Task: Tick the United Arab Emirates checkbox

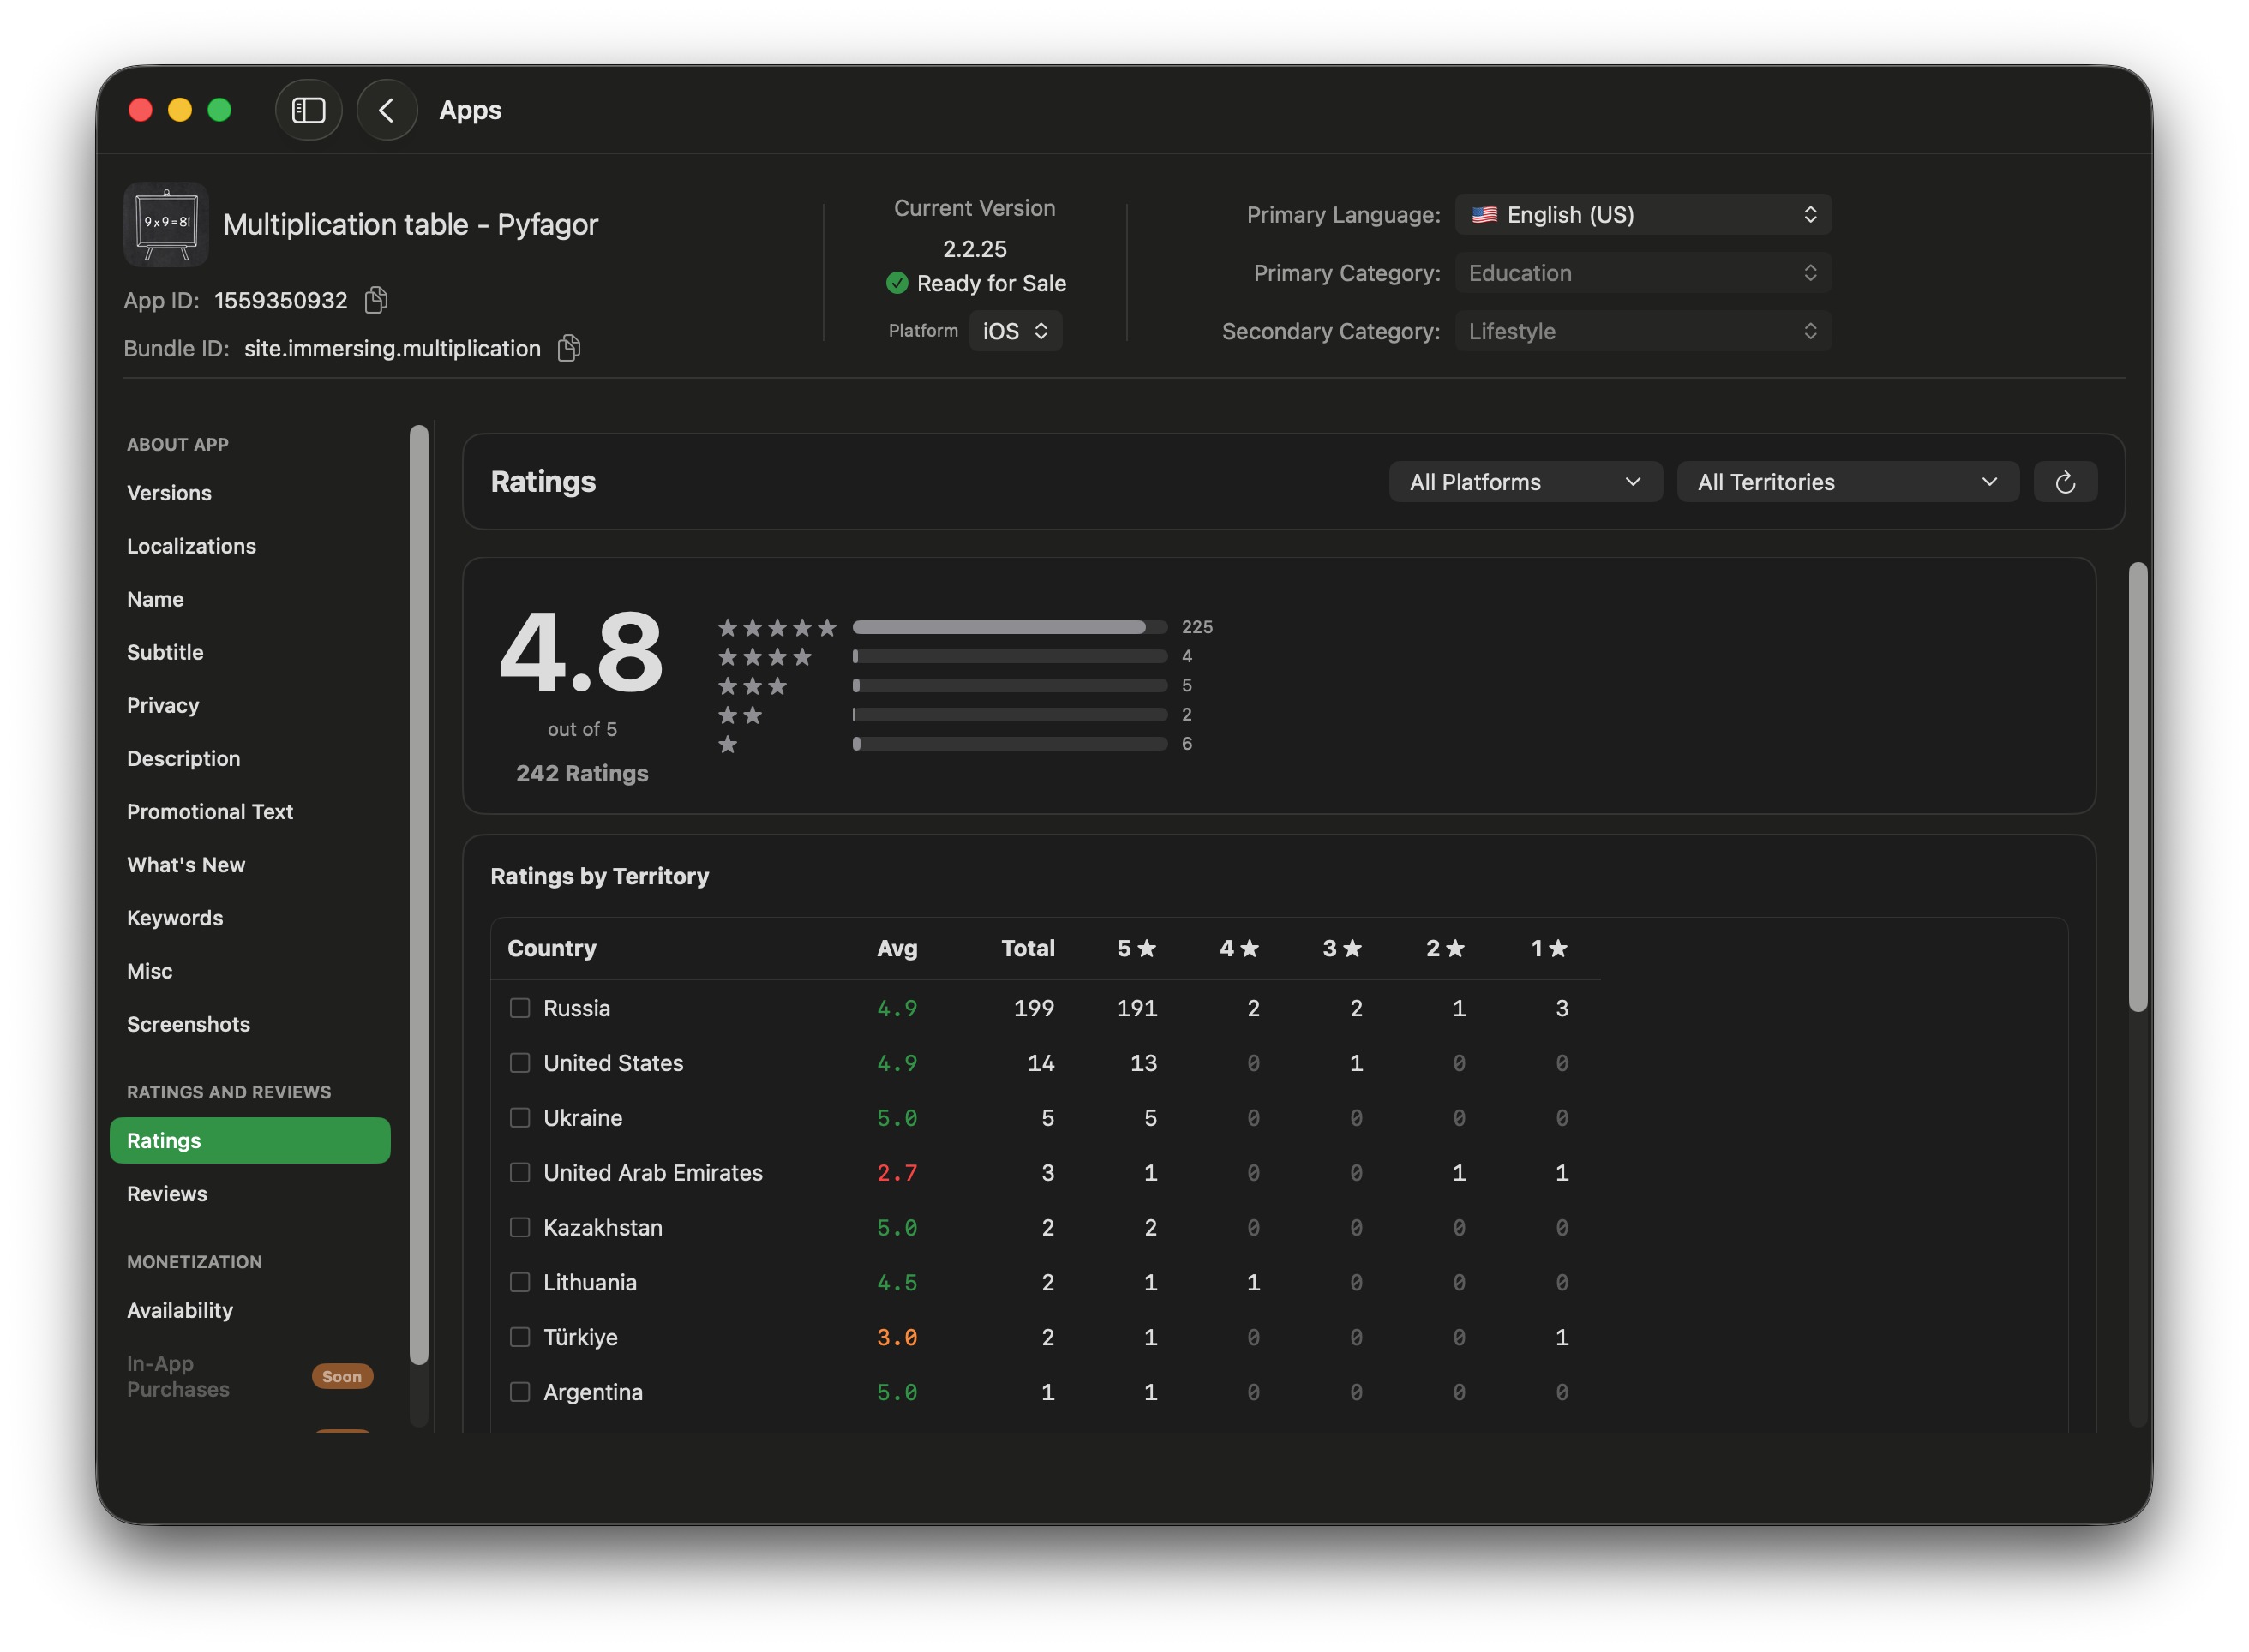Action: (520, 1172)
